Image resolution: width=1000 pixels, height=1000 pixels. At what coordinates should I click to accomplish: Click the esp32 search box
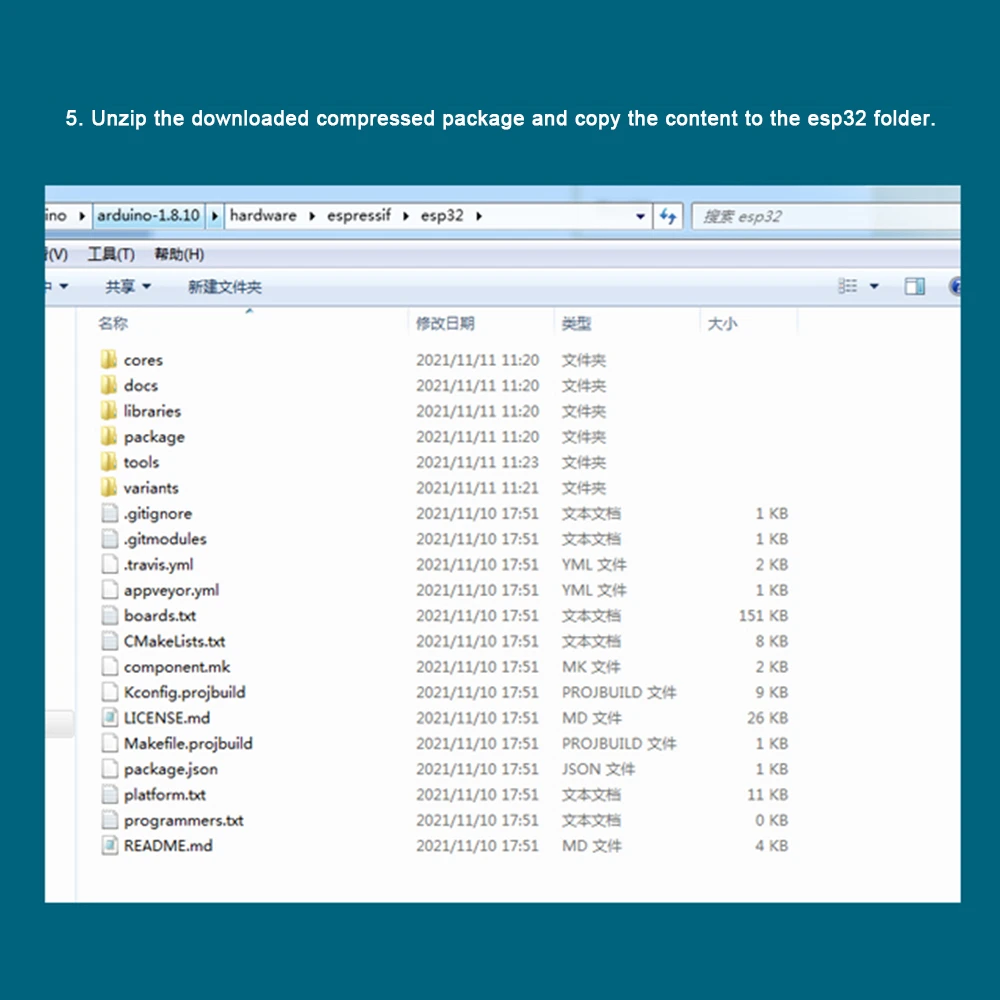826,216
